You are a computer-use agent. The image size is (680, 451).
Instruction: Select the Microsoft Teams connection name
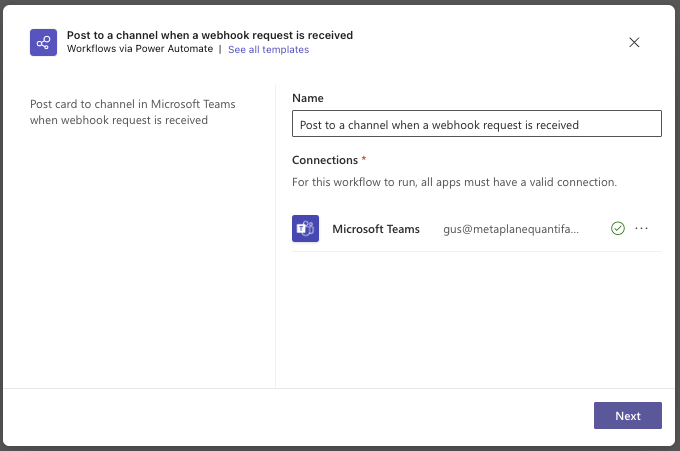376,228
